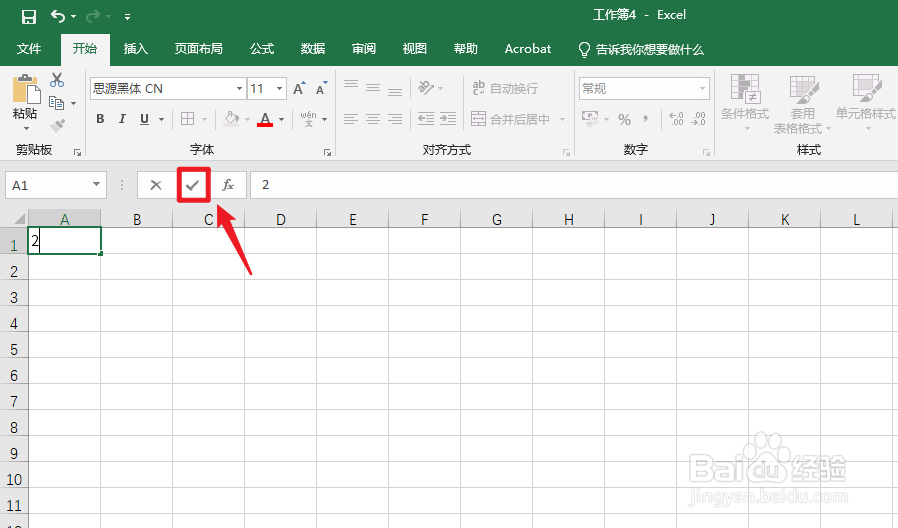This screenshot has width=898, height=528.
Task: Decrease decimal places
Action: [699, 119]
